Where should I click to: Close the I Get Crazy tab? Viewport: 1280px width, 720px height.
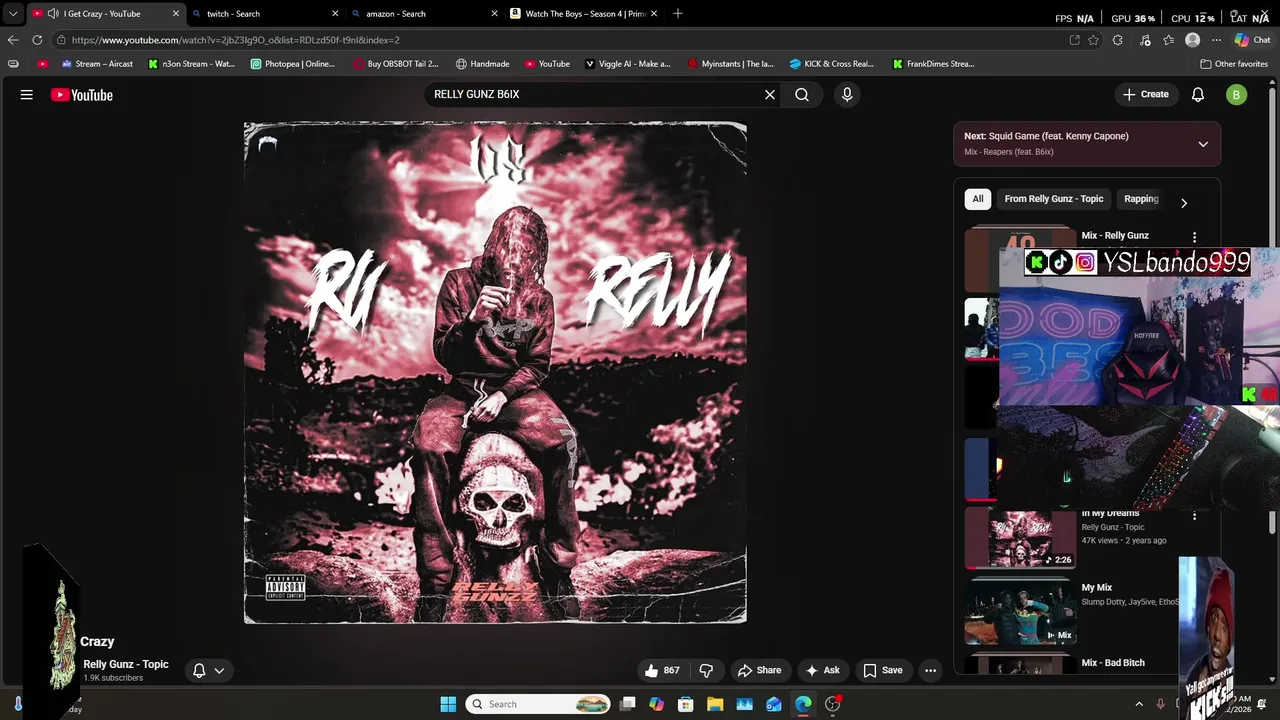click(176, 14)
